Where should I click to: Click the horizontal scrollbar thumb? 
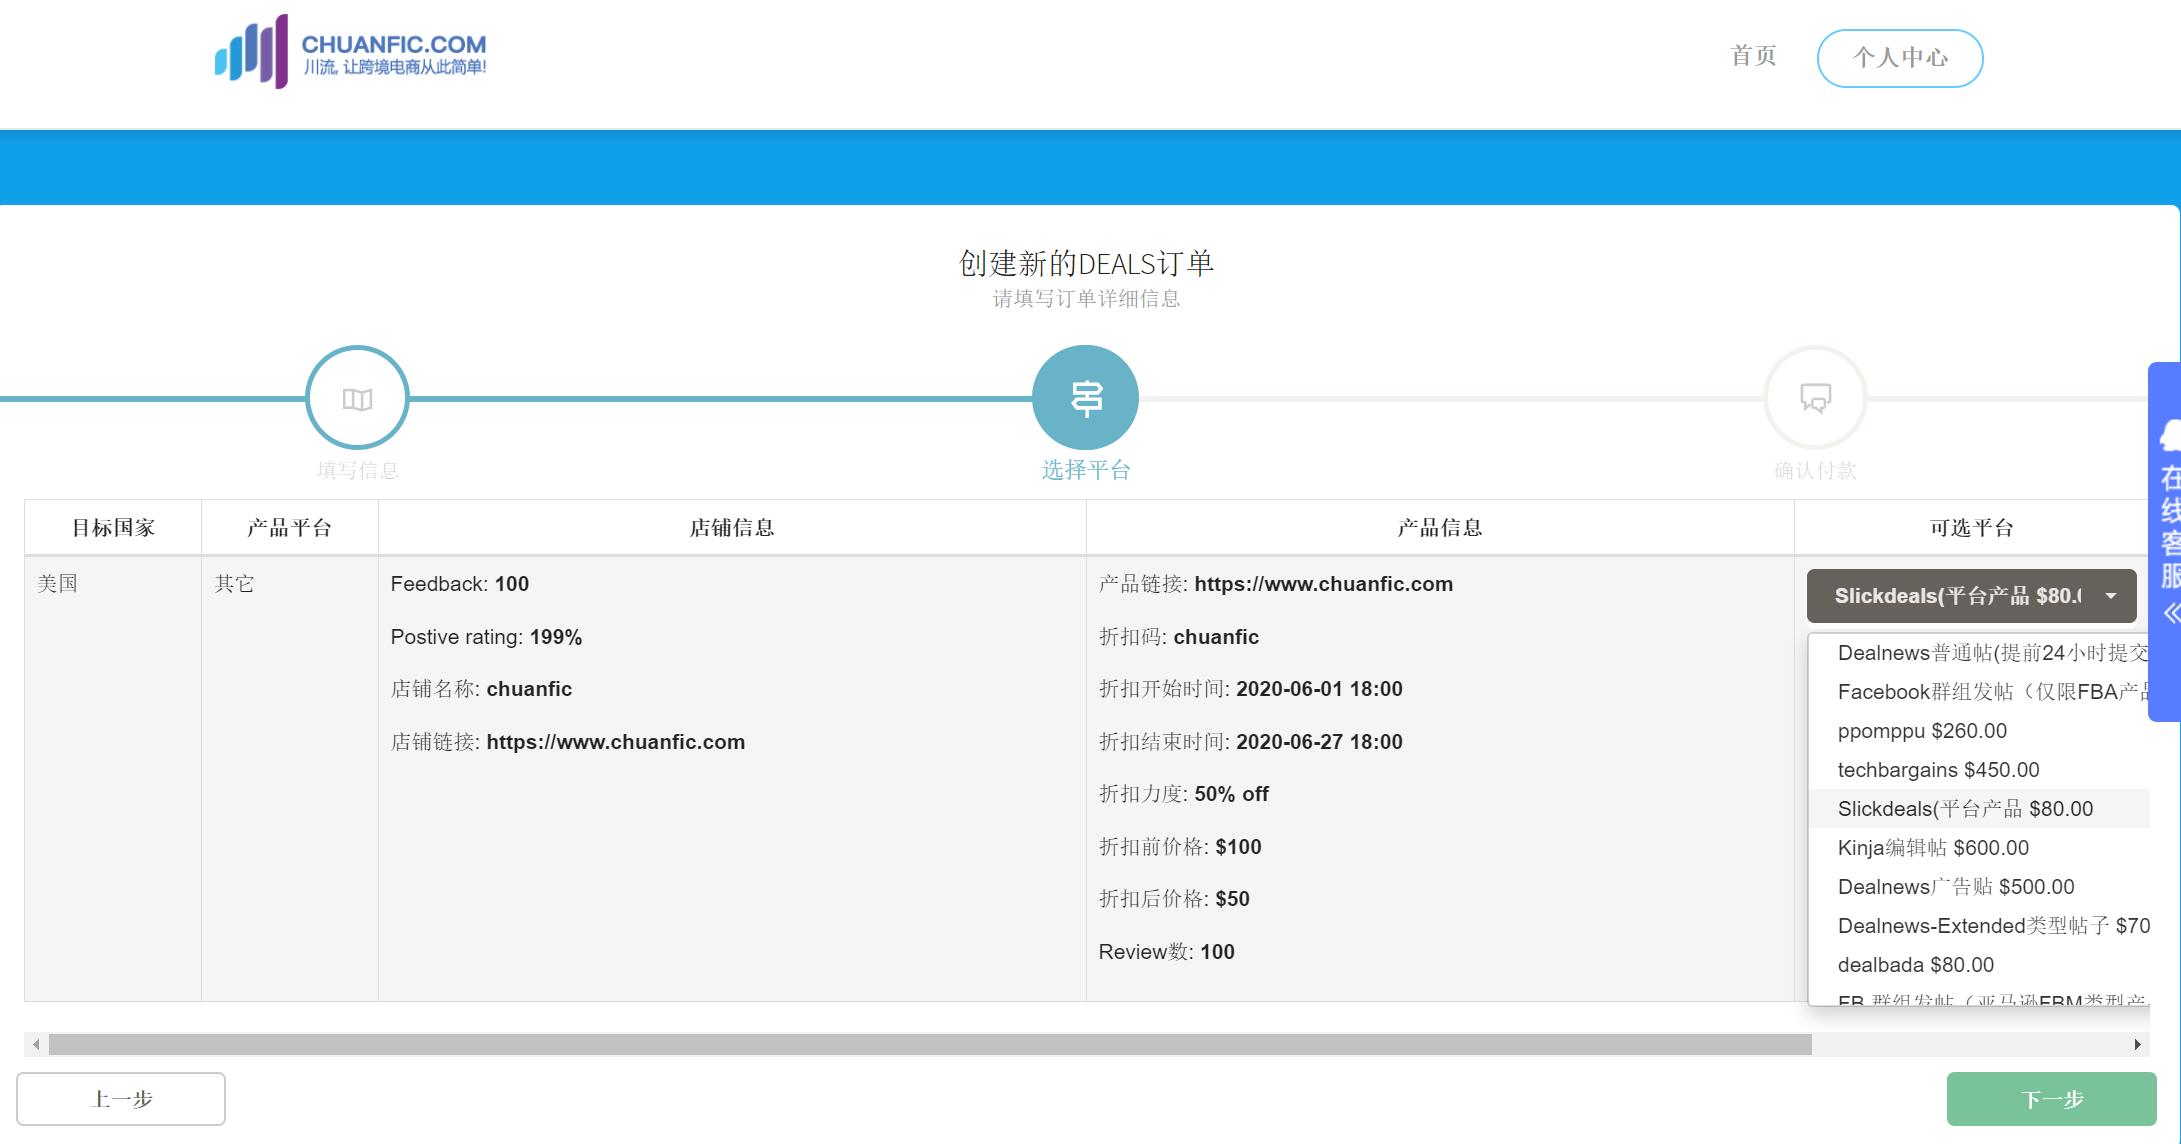(930, 1044)
